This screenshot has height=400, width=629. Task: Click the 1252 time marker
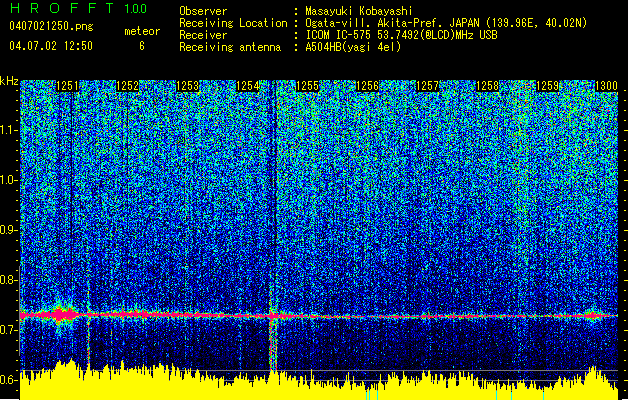(127, 86)
